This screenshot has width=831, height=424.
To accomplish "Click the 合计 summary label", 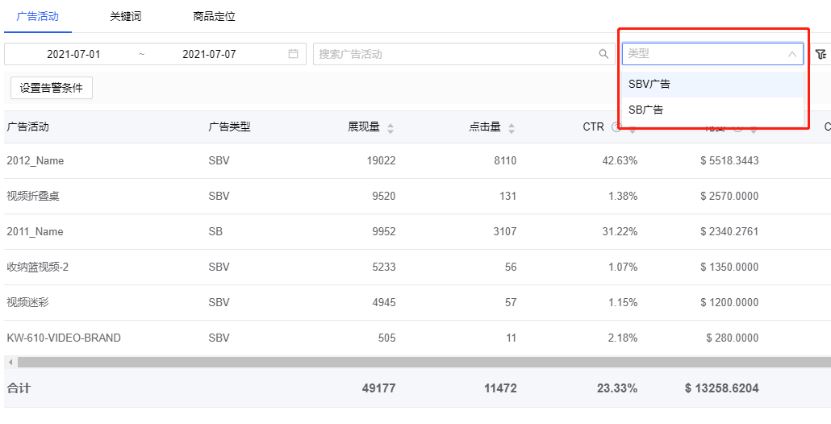I will click(x=19, y=388).
